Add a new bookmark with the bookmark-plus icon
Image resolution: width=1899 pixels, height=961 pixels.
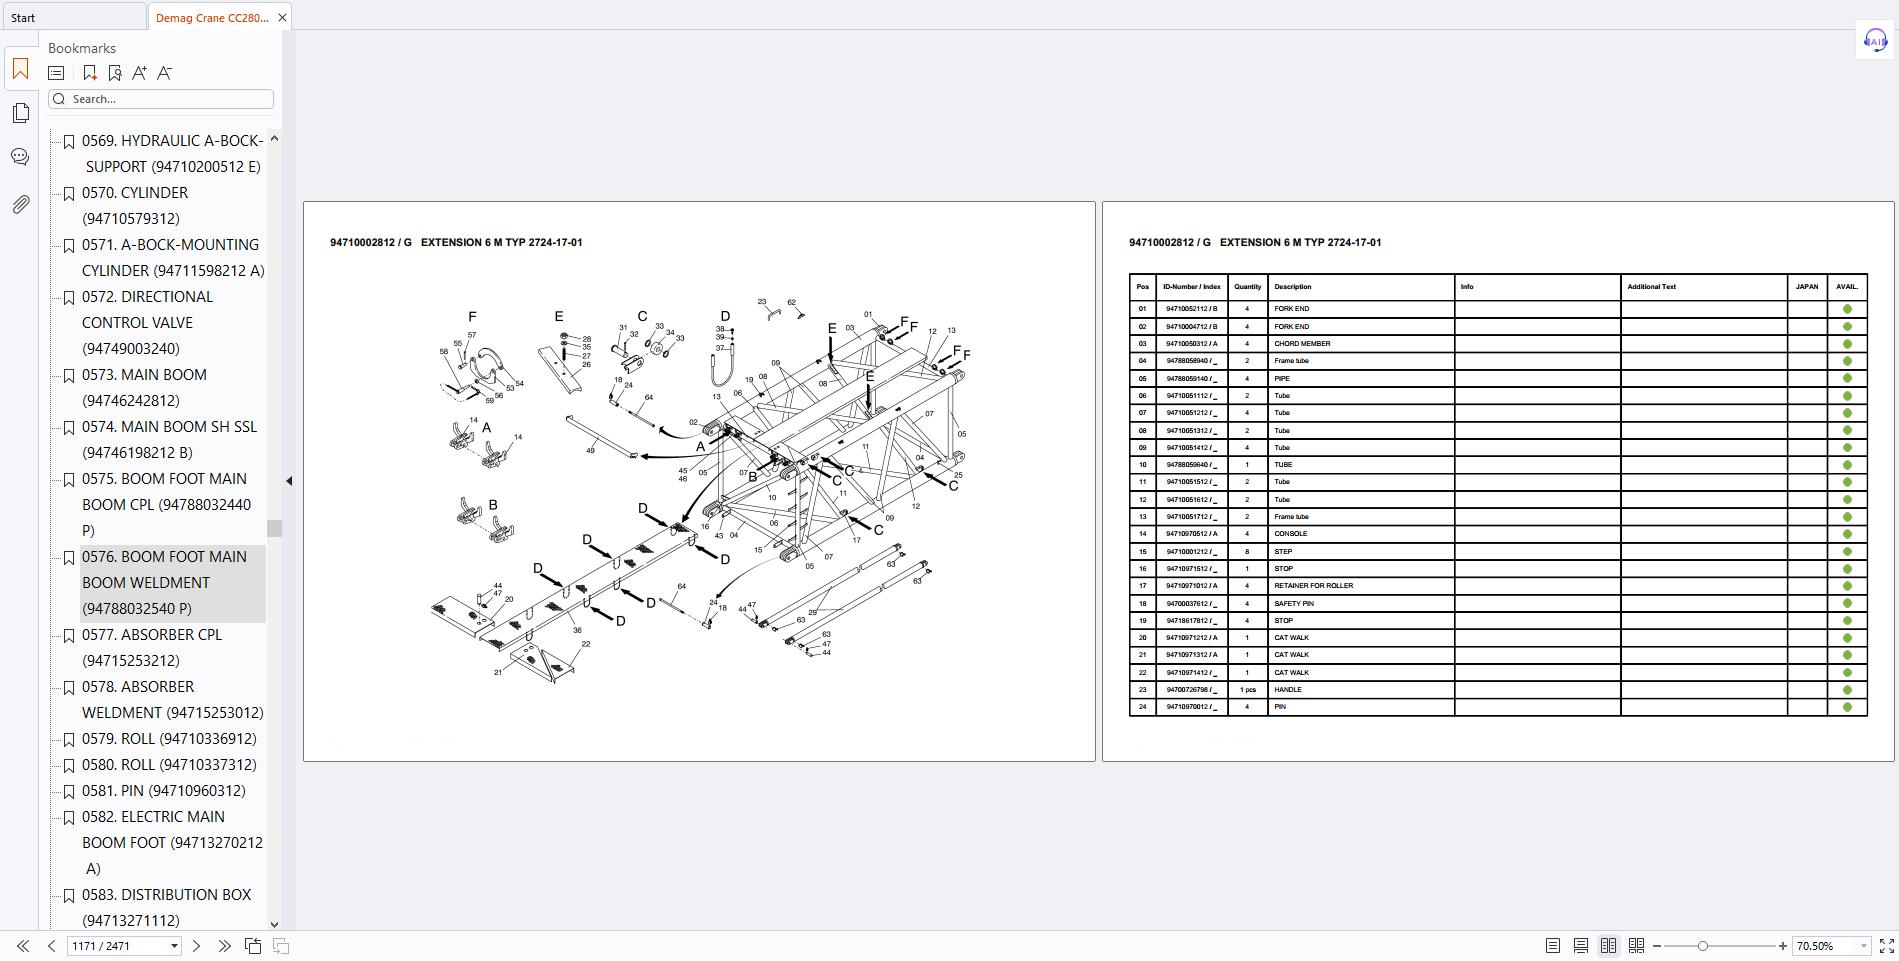tap(89, 72)
